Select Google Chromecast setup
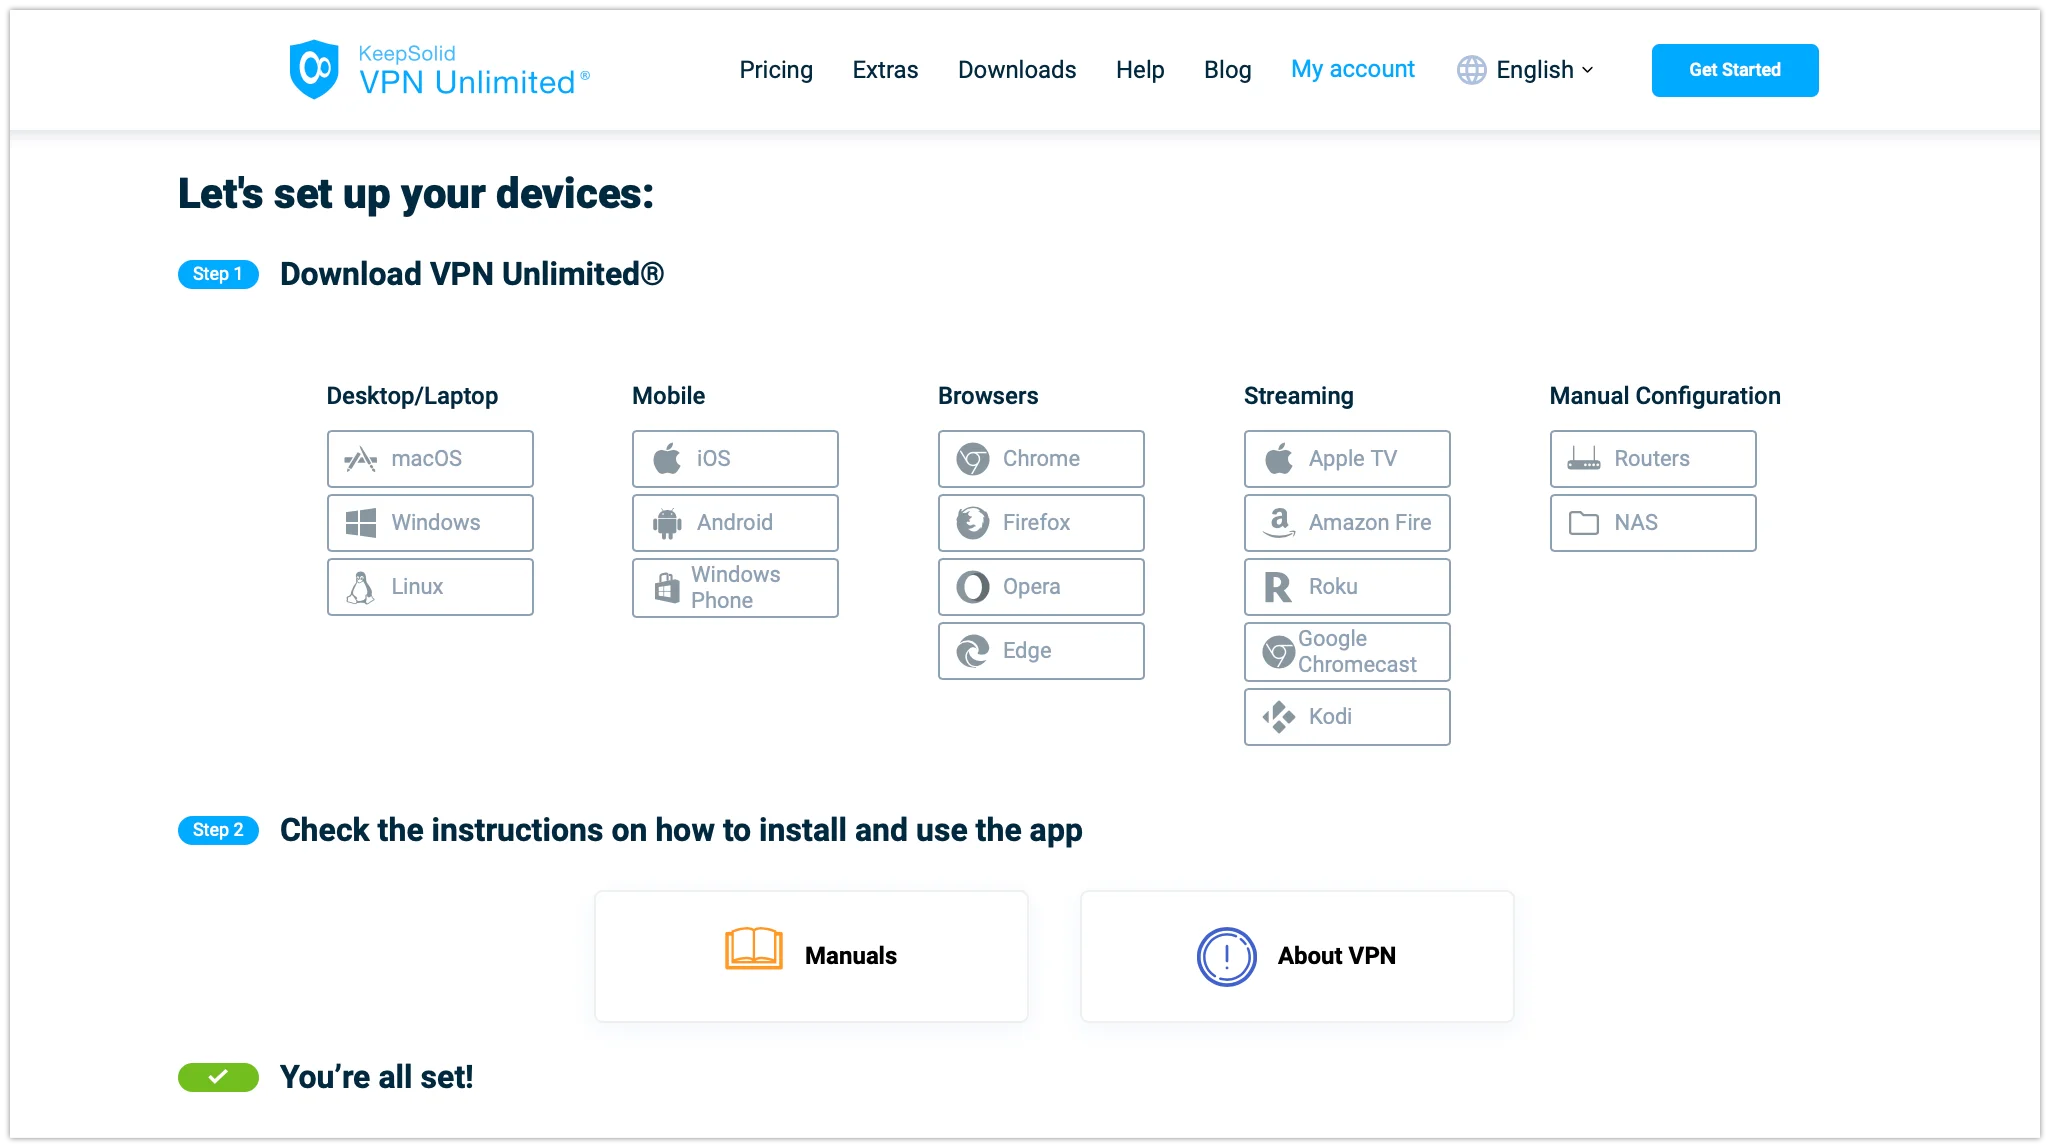The height and width of the screenshot is (1148, 2050). [x=1347, y=652]
